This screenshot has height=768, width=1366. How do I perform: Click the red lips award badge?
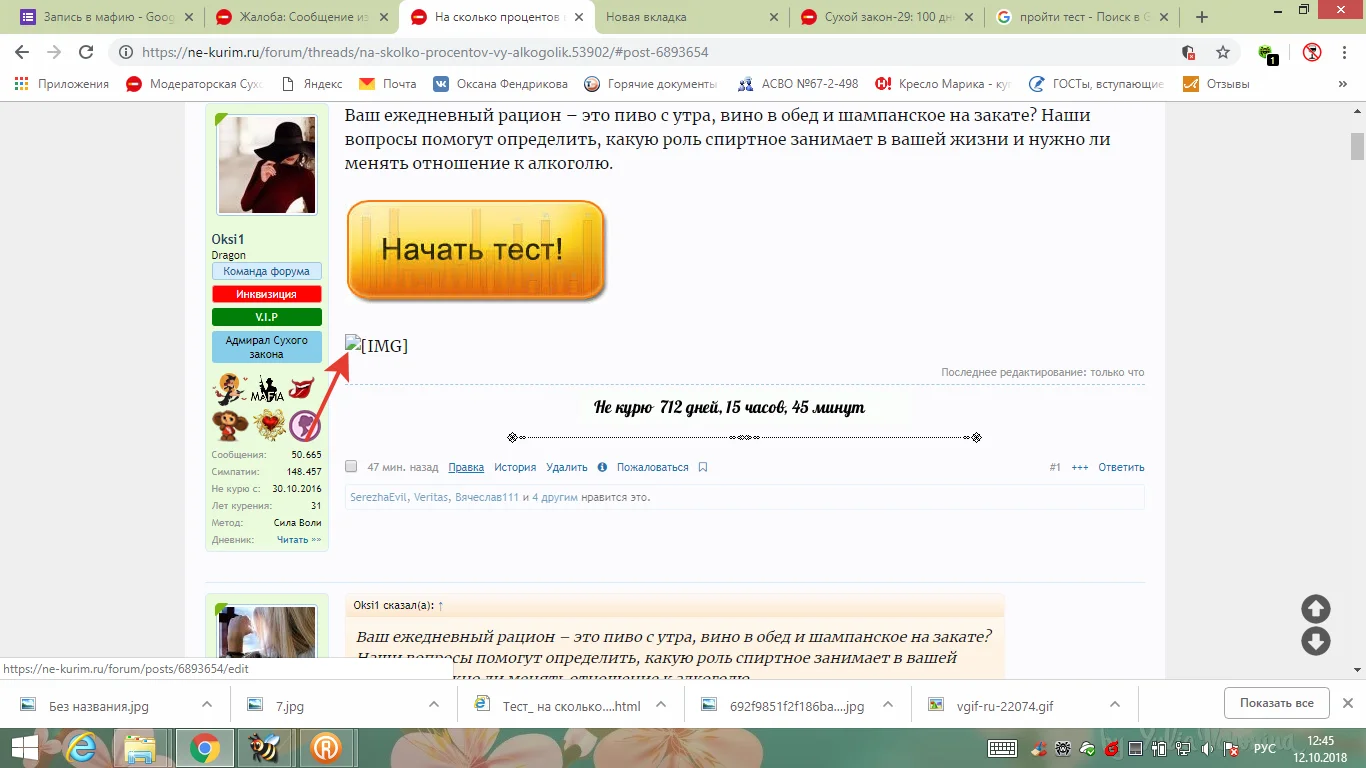(302, 388)
